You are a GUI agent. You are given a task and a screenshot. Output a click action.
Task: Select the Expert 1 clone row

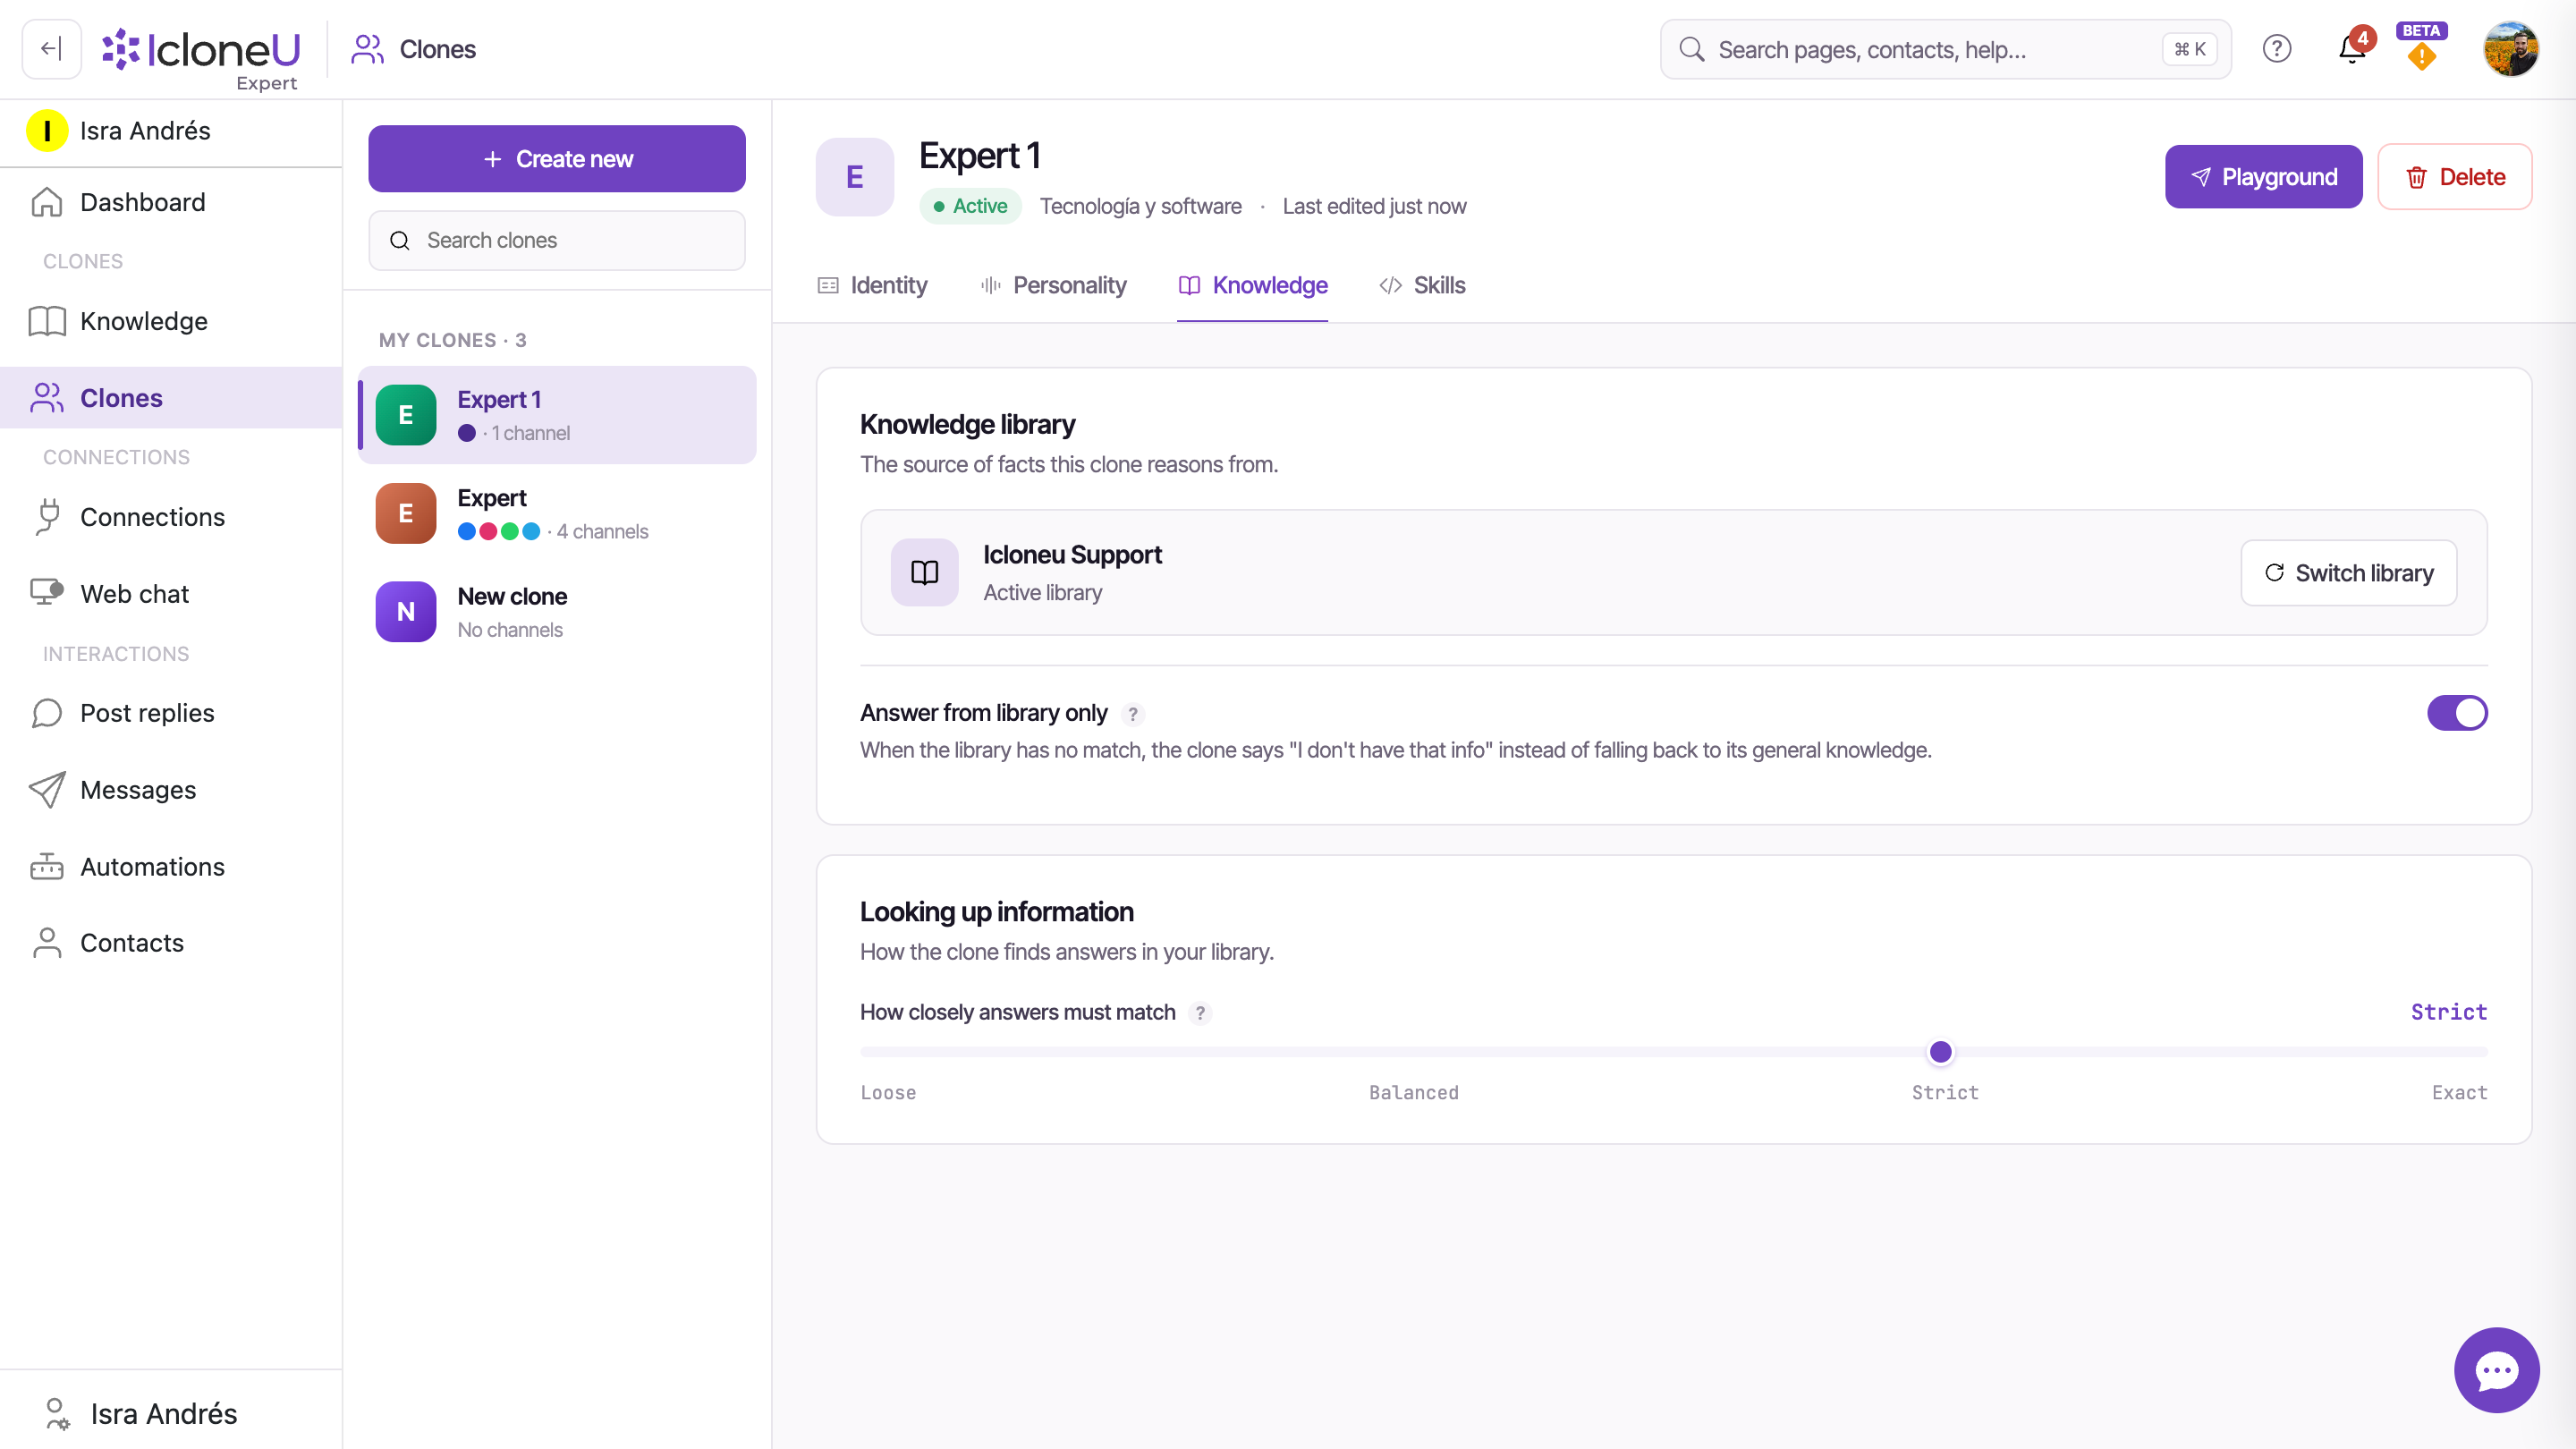[557, 415]
